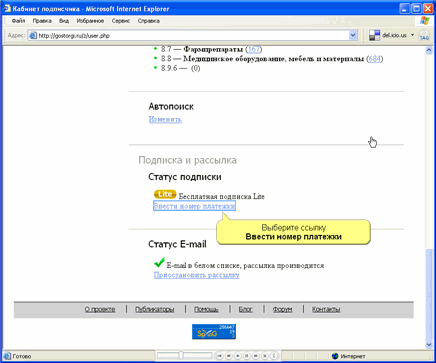Click the TAG toolbar button icon
This screenshot has width=436, height=363.
[424, 35]
